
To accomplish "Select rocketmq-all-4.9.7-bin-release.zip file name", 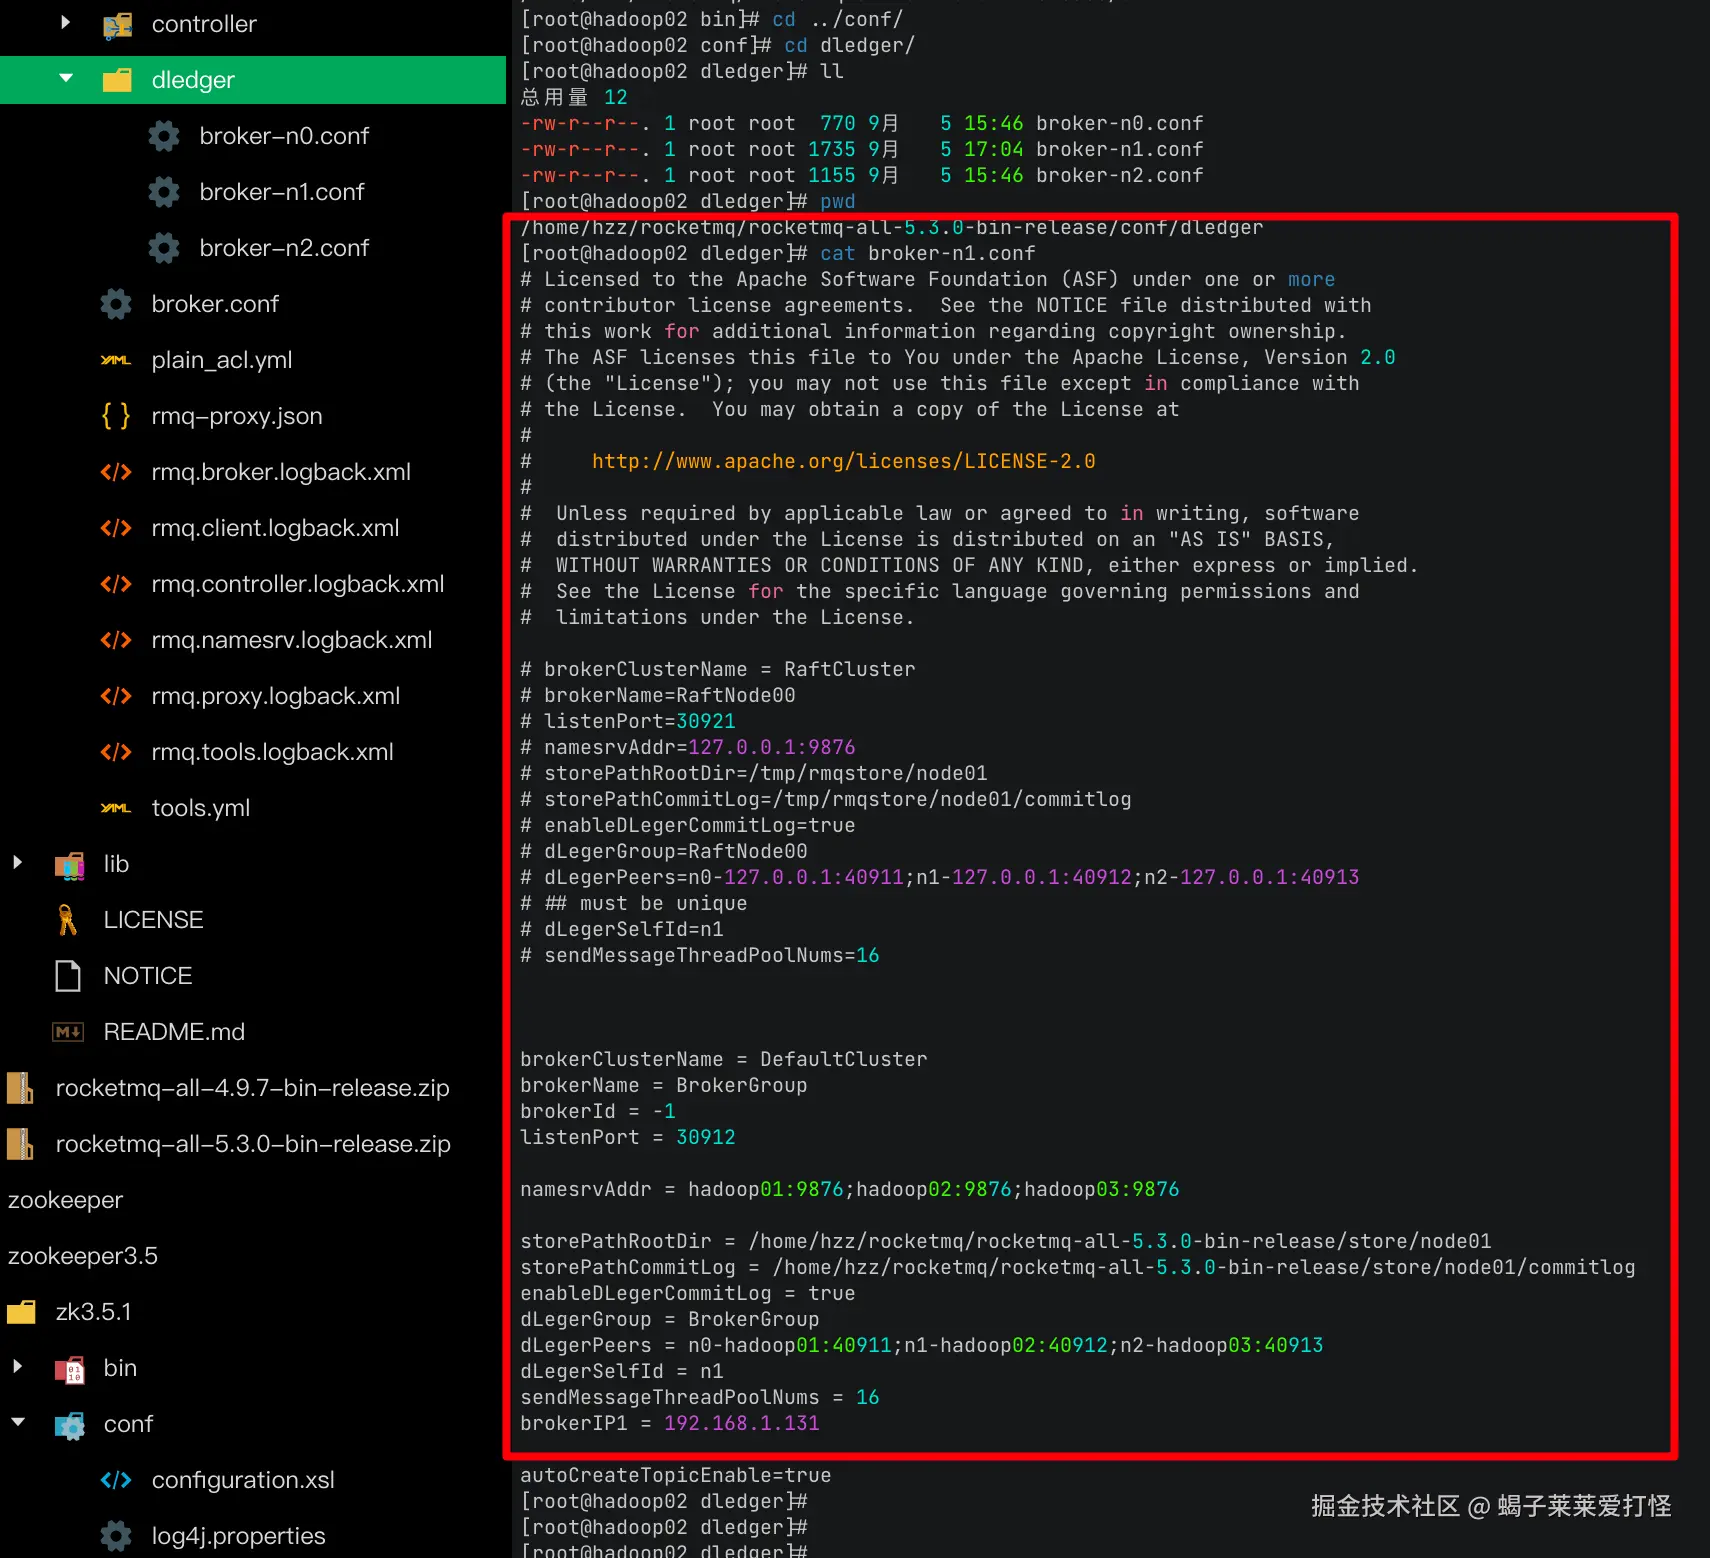I will (253, 1088).
